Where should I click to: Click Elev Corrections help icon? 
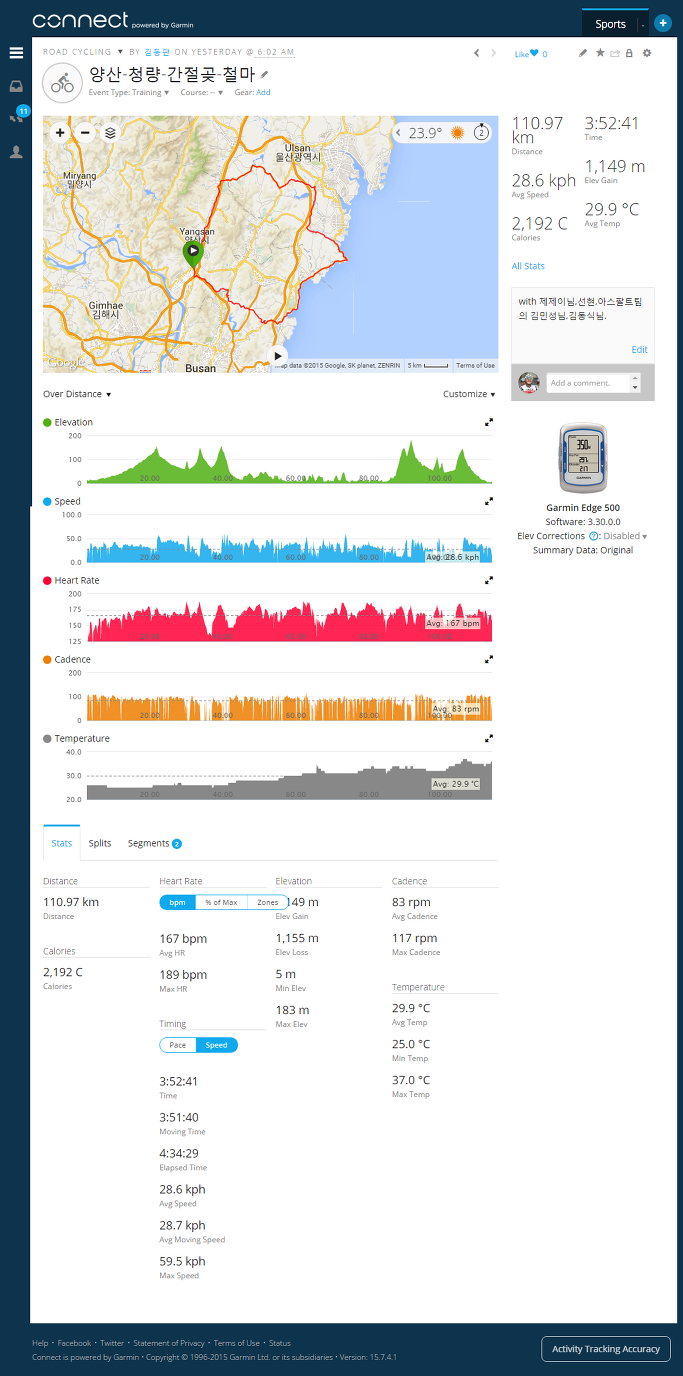594,536
